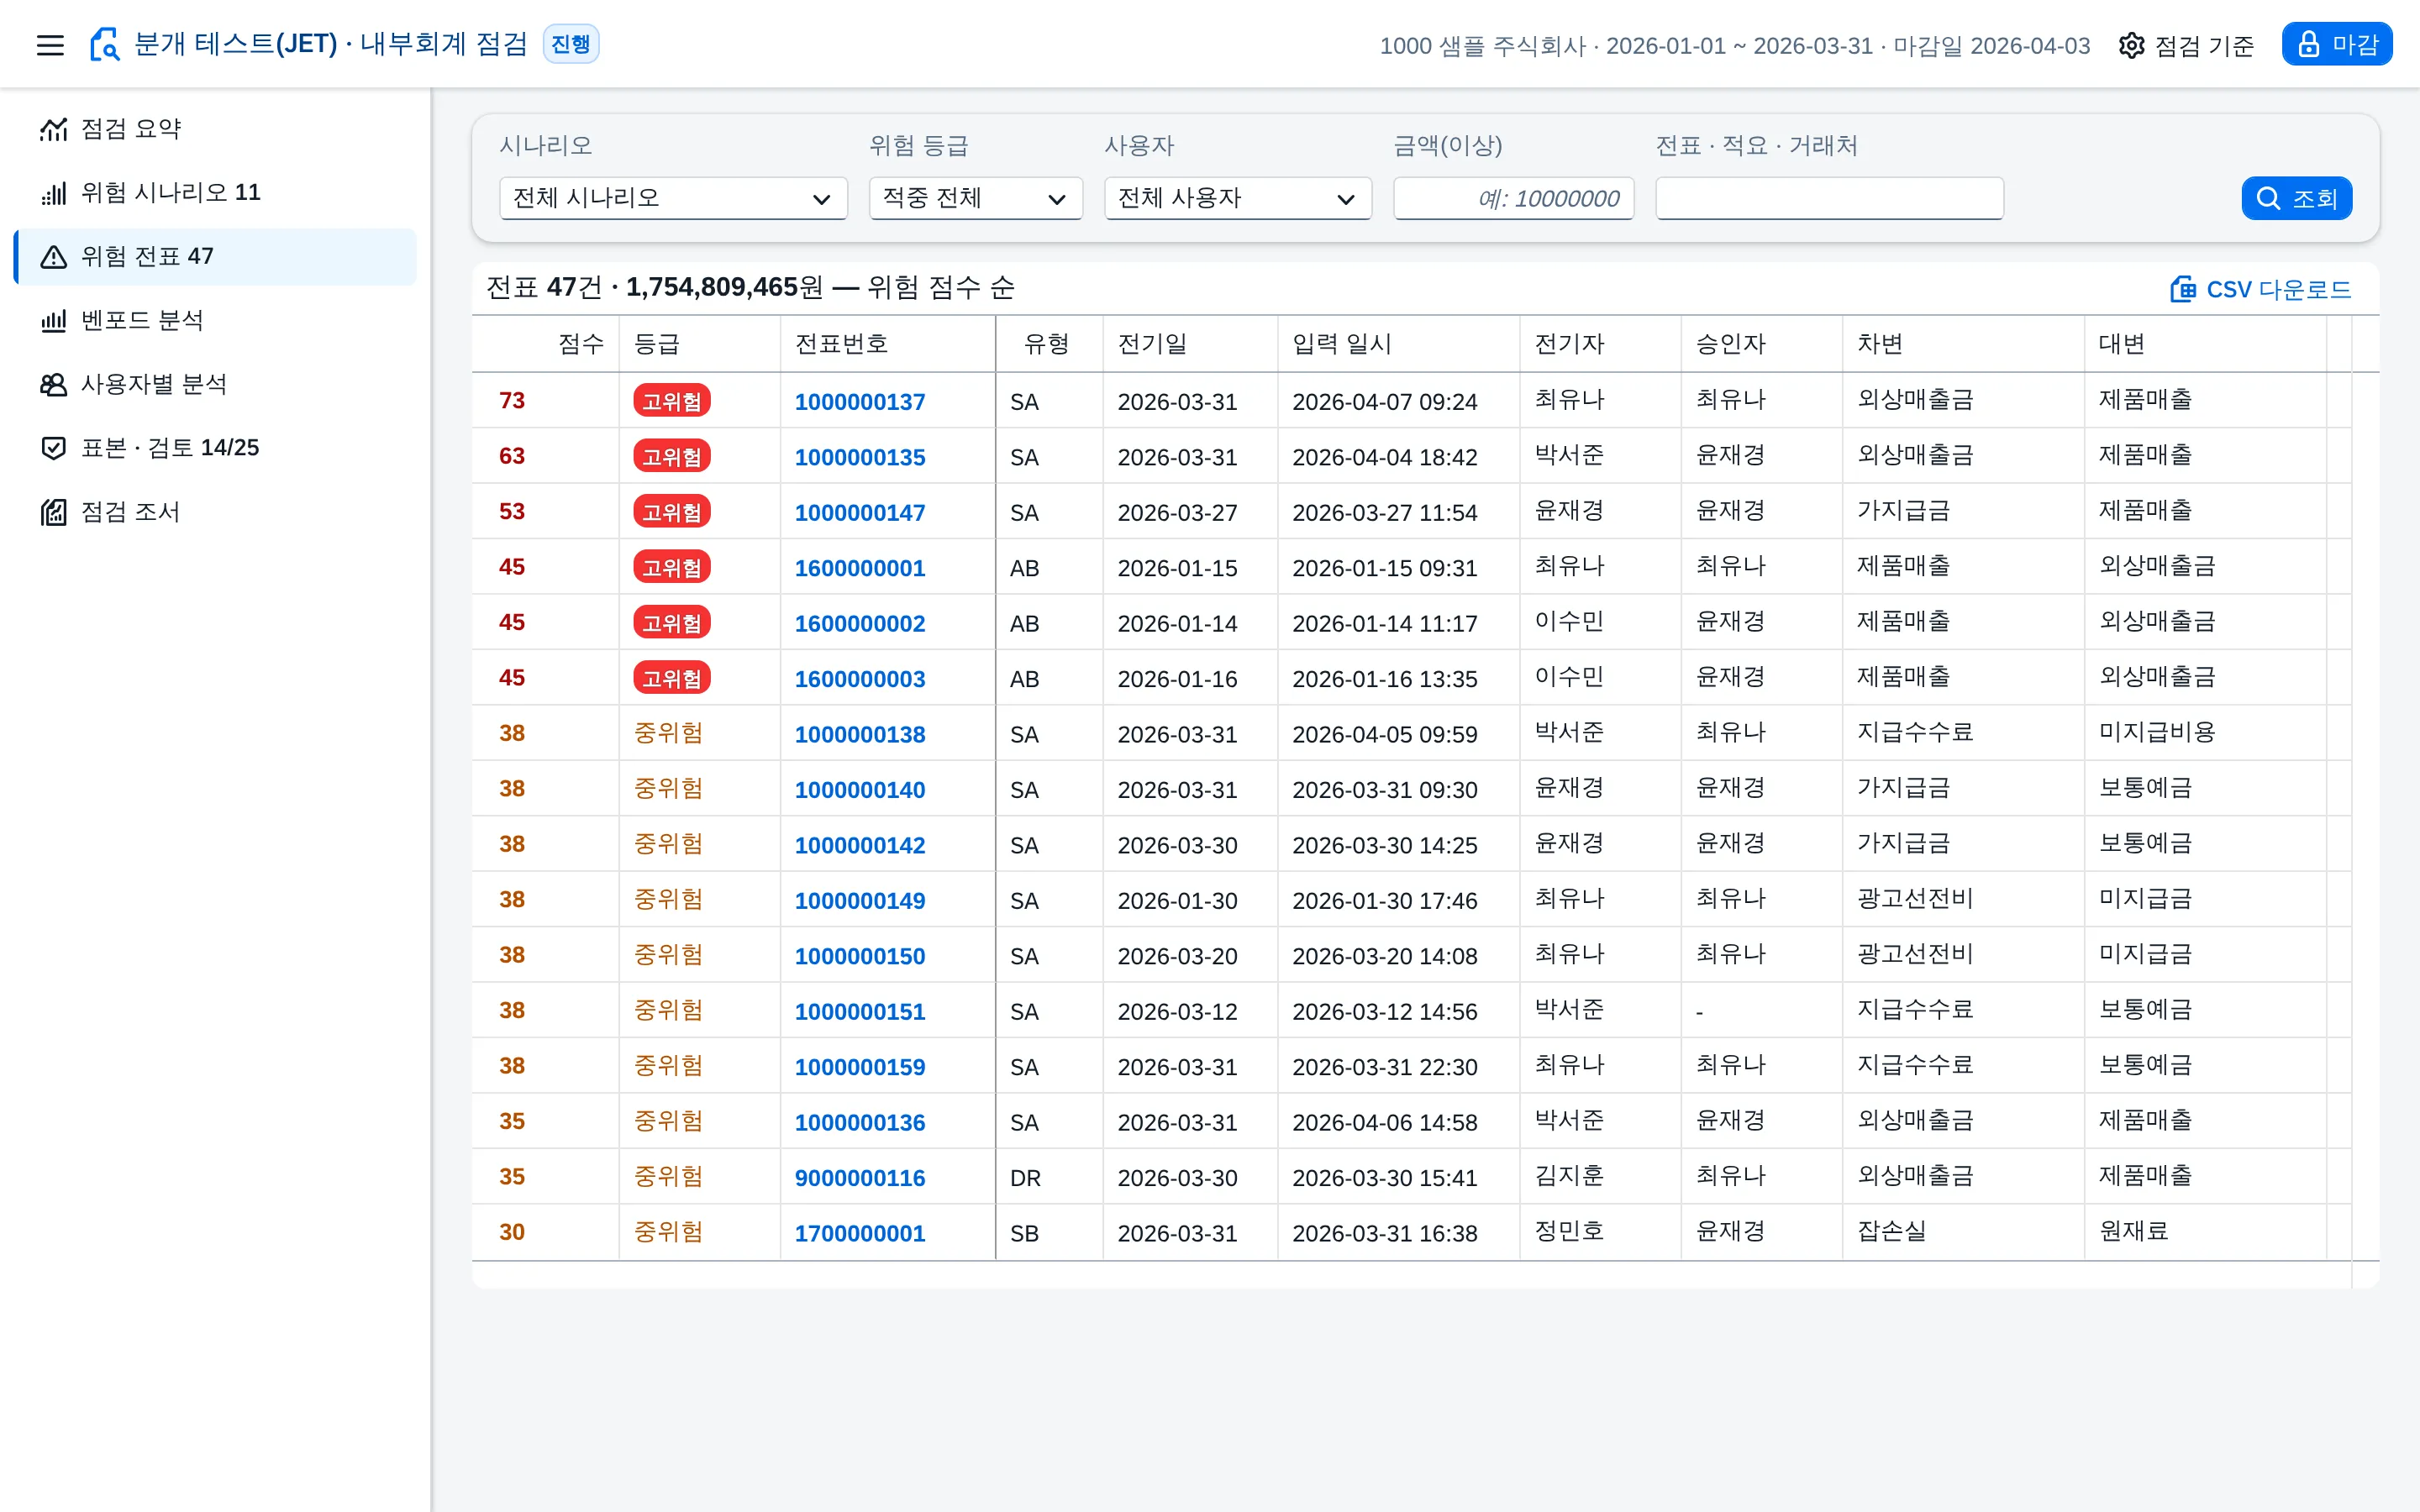Click the 사용자별 분석 people icon
Screen dimensions: 2420x1512
[x=54, y=385]
